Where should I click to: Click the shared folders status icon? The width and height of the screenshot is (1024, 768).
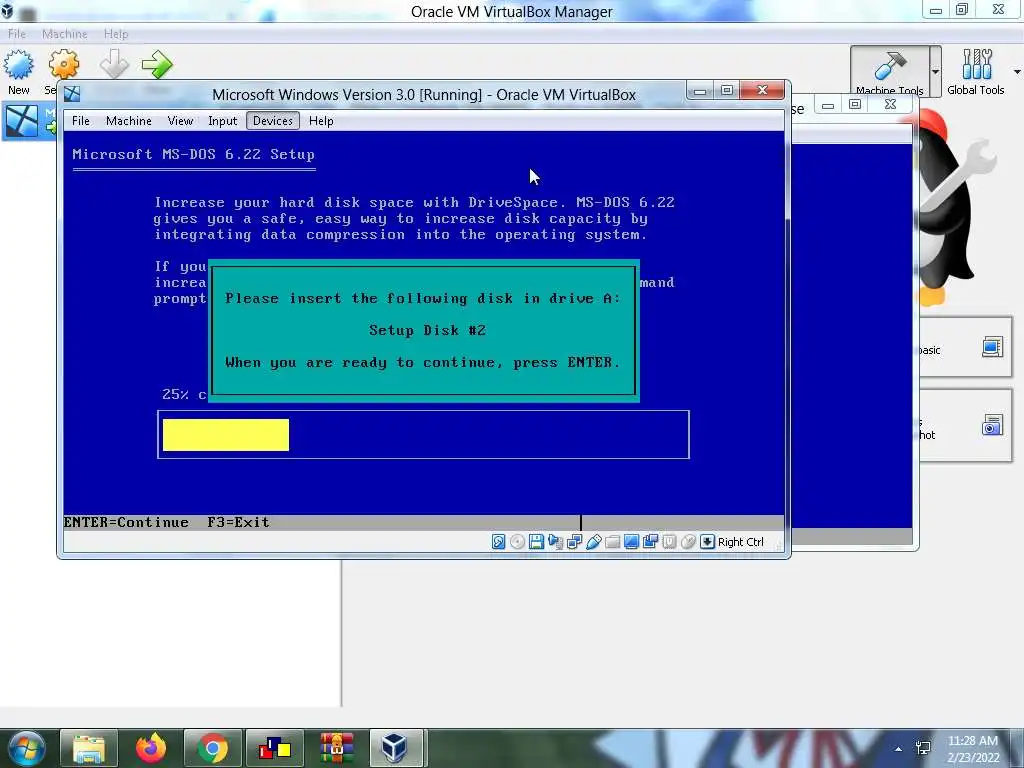[613, 541]
